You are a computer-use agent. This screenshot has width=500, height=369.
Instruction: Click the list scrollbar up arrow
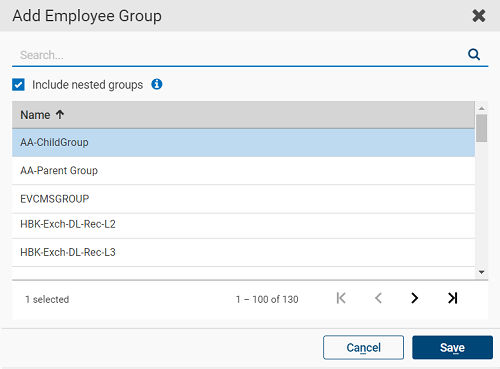(x=481, y=108)
